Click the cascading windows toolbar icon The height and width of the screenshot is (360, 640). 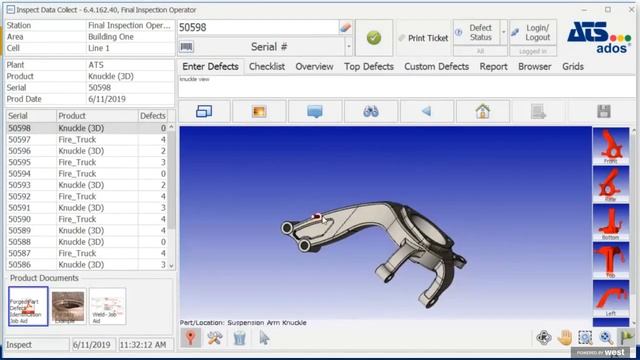(x=204, y=111)
